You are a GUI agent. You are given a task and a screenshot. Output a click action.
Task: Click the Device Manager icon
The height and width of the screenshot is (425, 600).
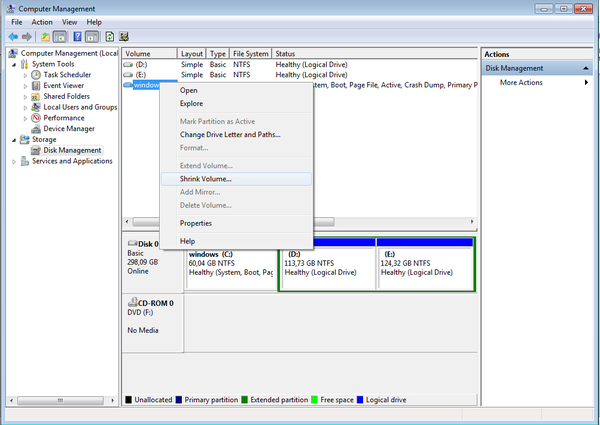point(36,129)
